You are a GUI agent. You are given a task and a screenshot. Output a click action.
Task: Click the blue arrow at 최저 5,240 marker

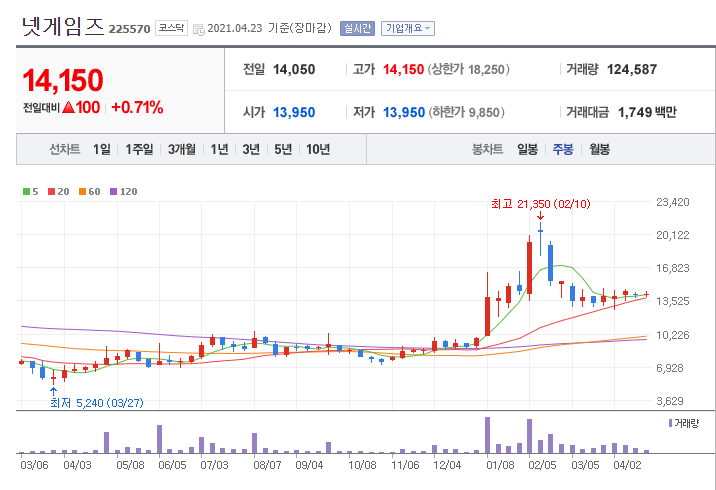click(53, 391)
